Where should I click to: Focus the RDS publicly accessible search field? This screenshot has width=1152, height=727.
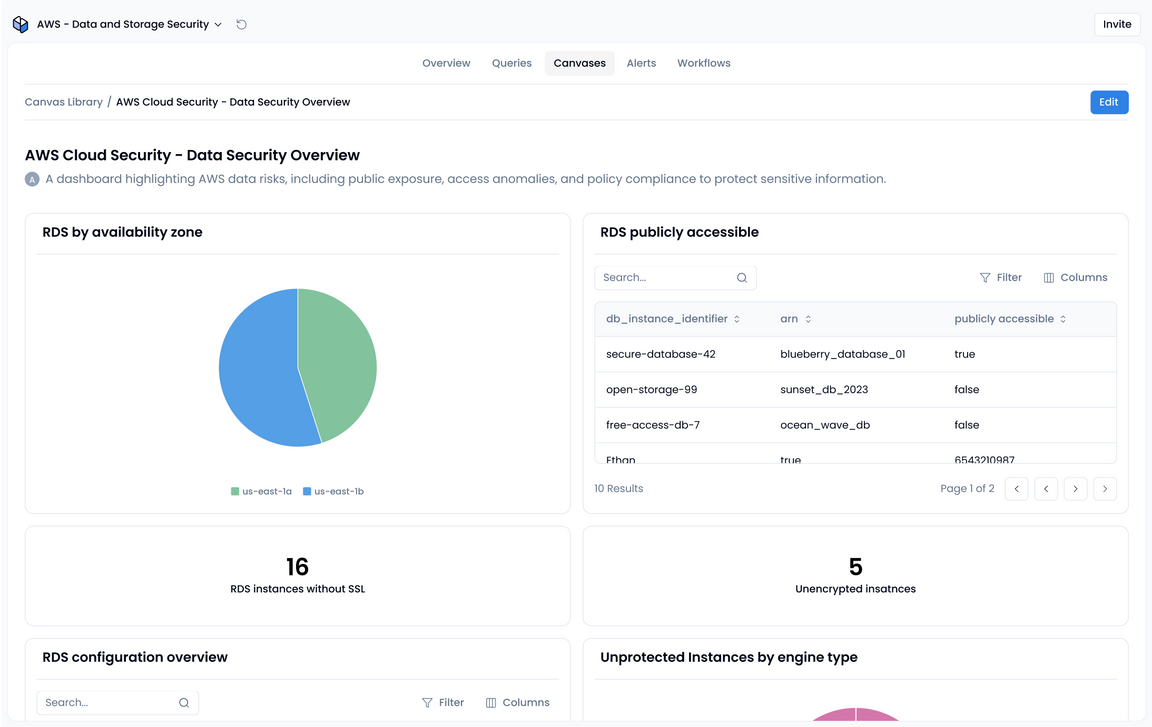675,278
